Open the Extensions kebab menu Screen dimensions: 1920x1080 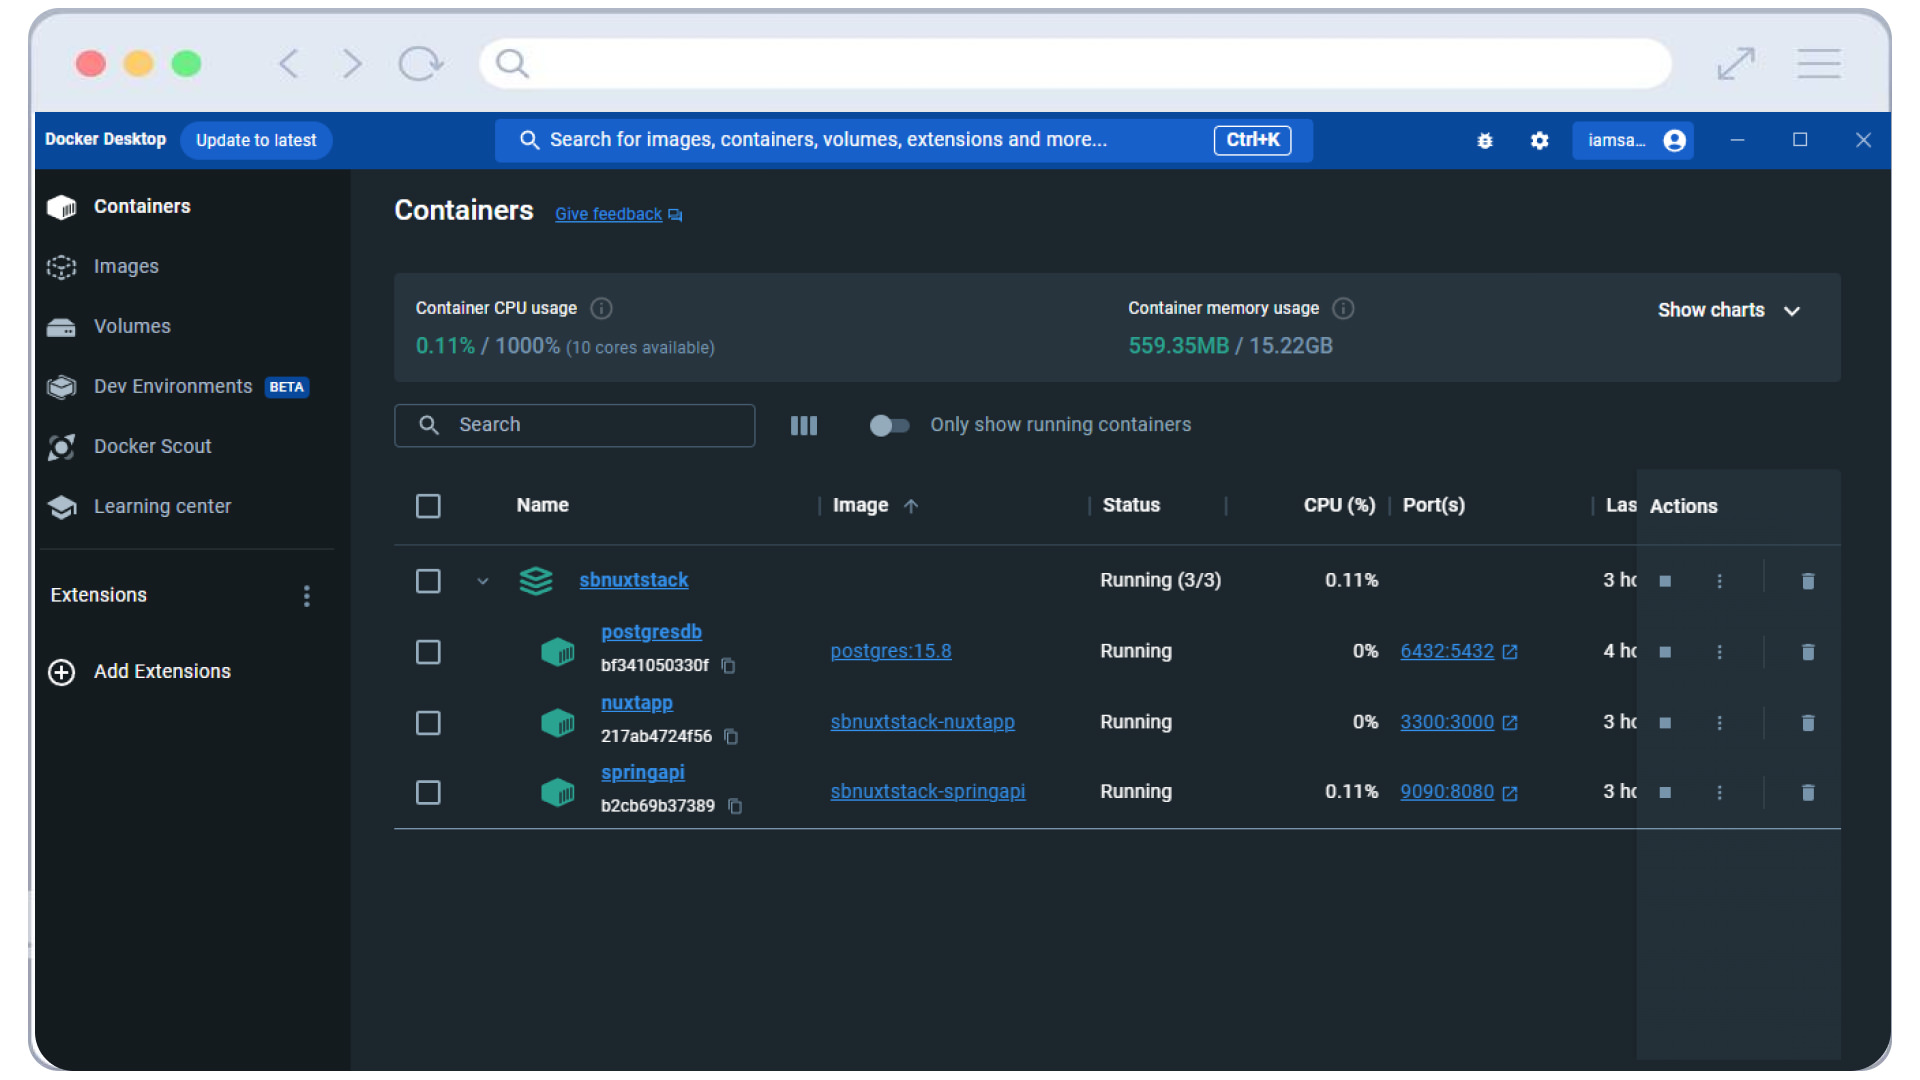click(307, 596)
